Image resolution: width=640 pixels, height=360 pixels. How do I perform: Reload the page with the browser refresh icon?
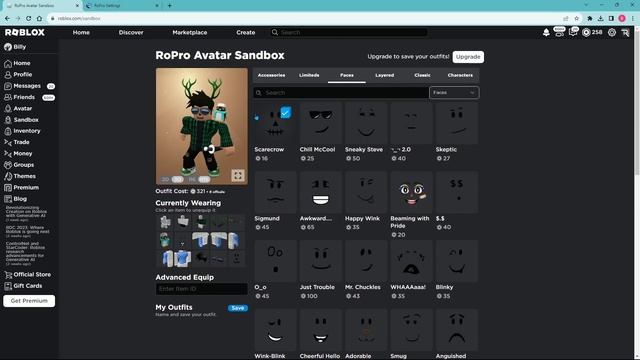(29, 18)
